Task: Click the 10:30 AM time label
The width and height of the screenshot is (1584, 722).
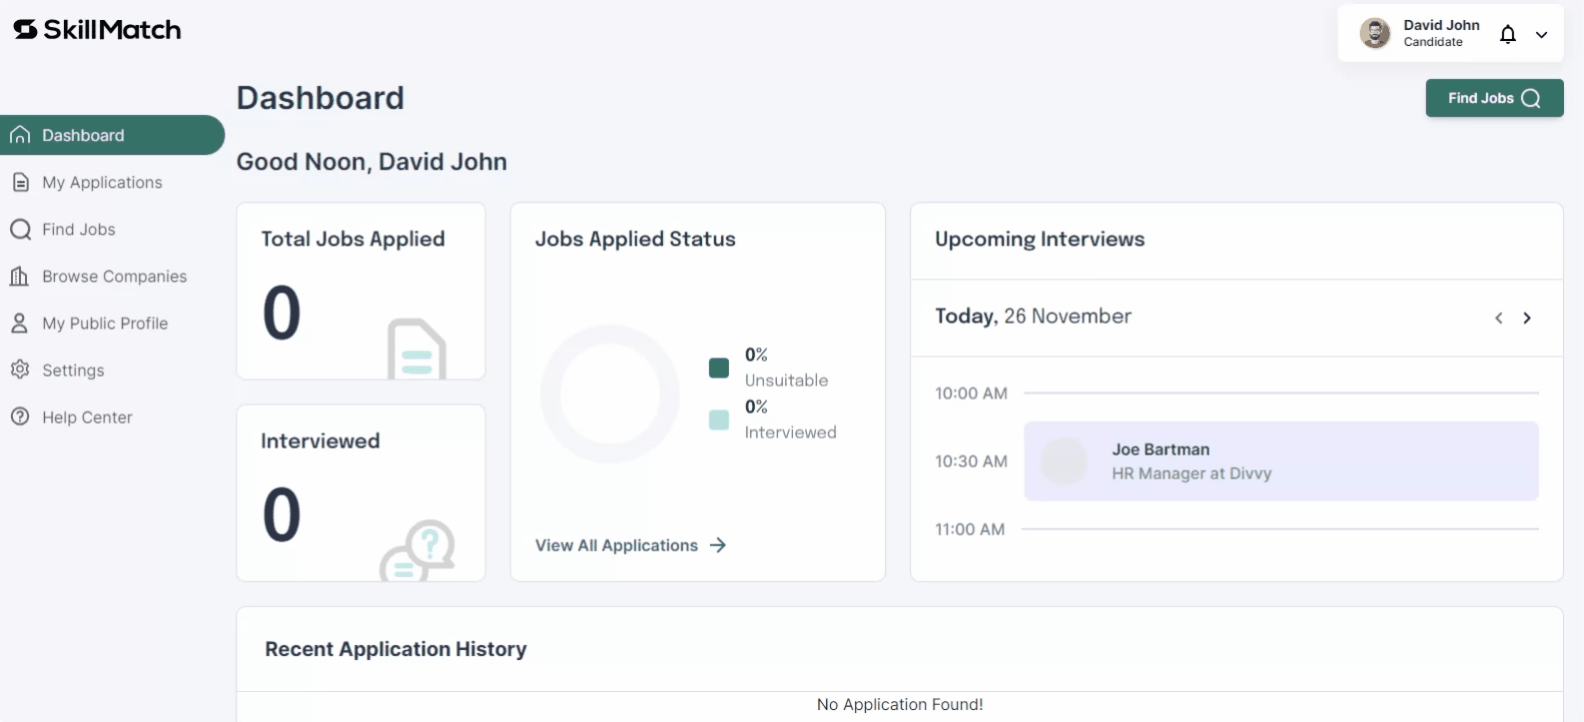Action: pyautogui.click(x=971, y=461)
